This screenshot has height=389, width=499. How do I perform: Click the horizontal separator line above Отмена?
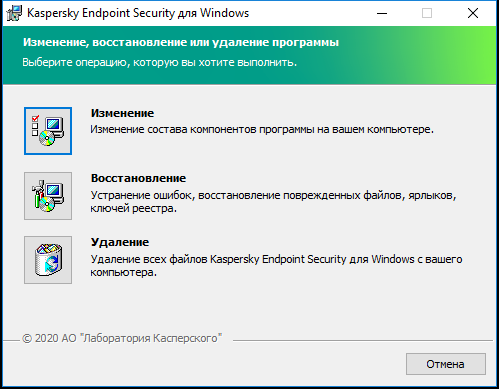(x=363, y=340)
